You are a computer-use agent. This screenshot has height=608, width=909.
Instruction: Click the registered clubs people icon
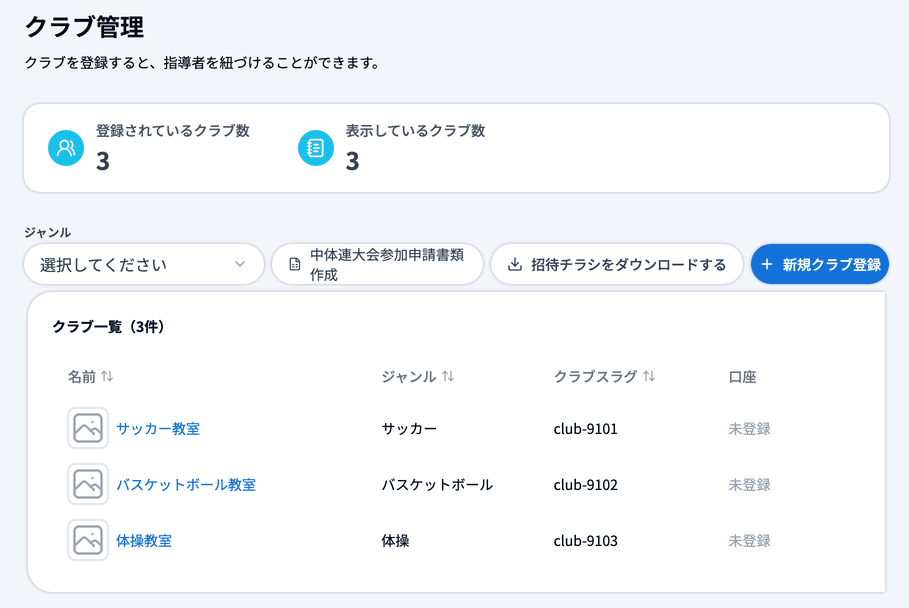[x=66, y=148]
